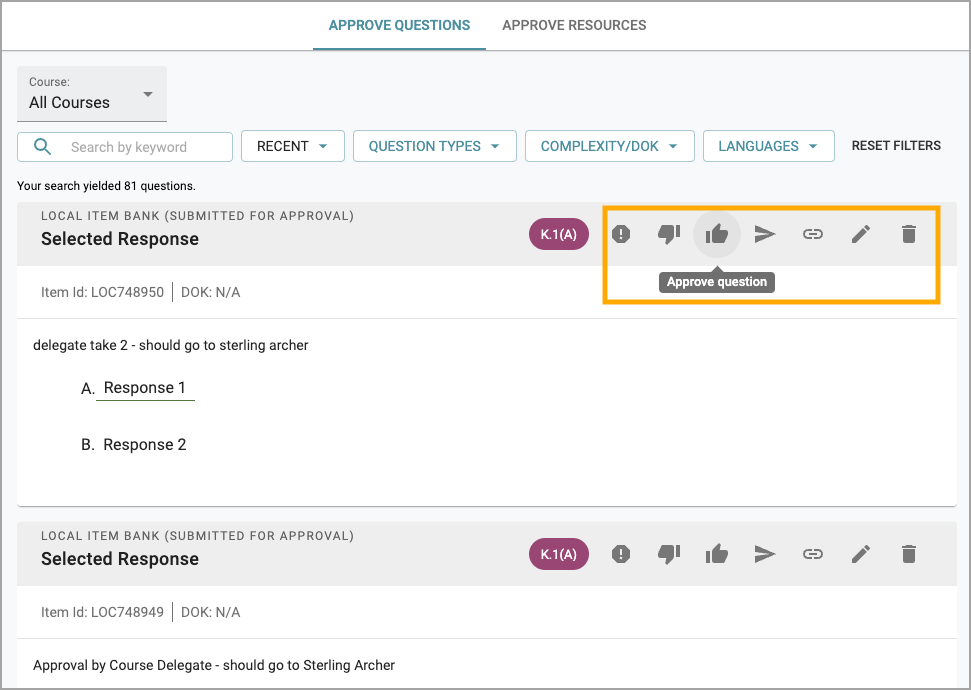The width and height of the screenshot is (971, 690).
Task: Click the search magnifier icon
Action: click(x=42, y=147)
